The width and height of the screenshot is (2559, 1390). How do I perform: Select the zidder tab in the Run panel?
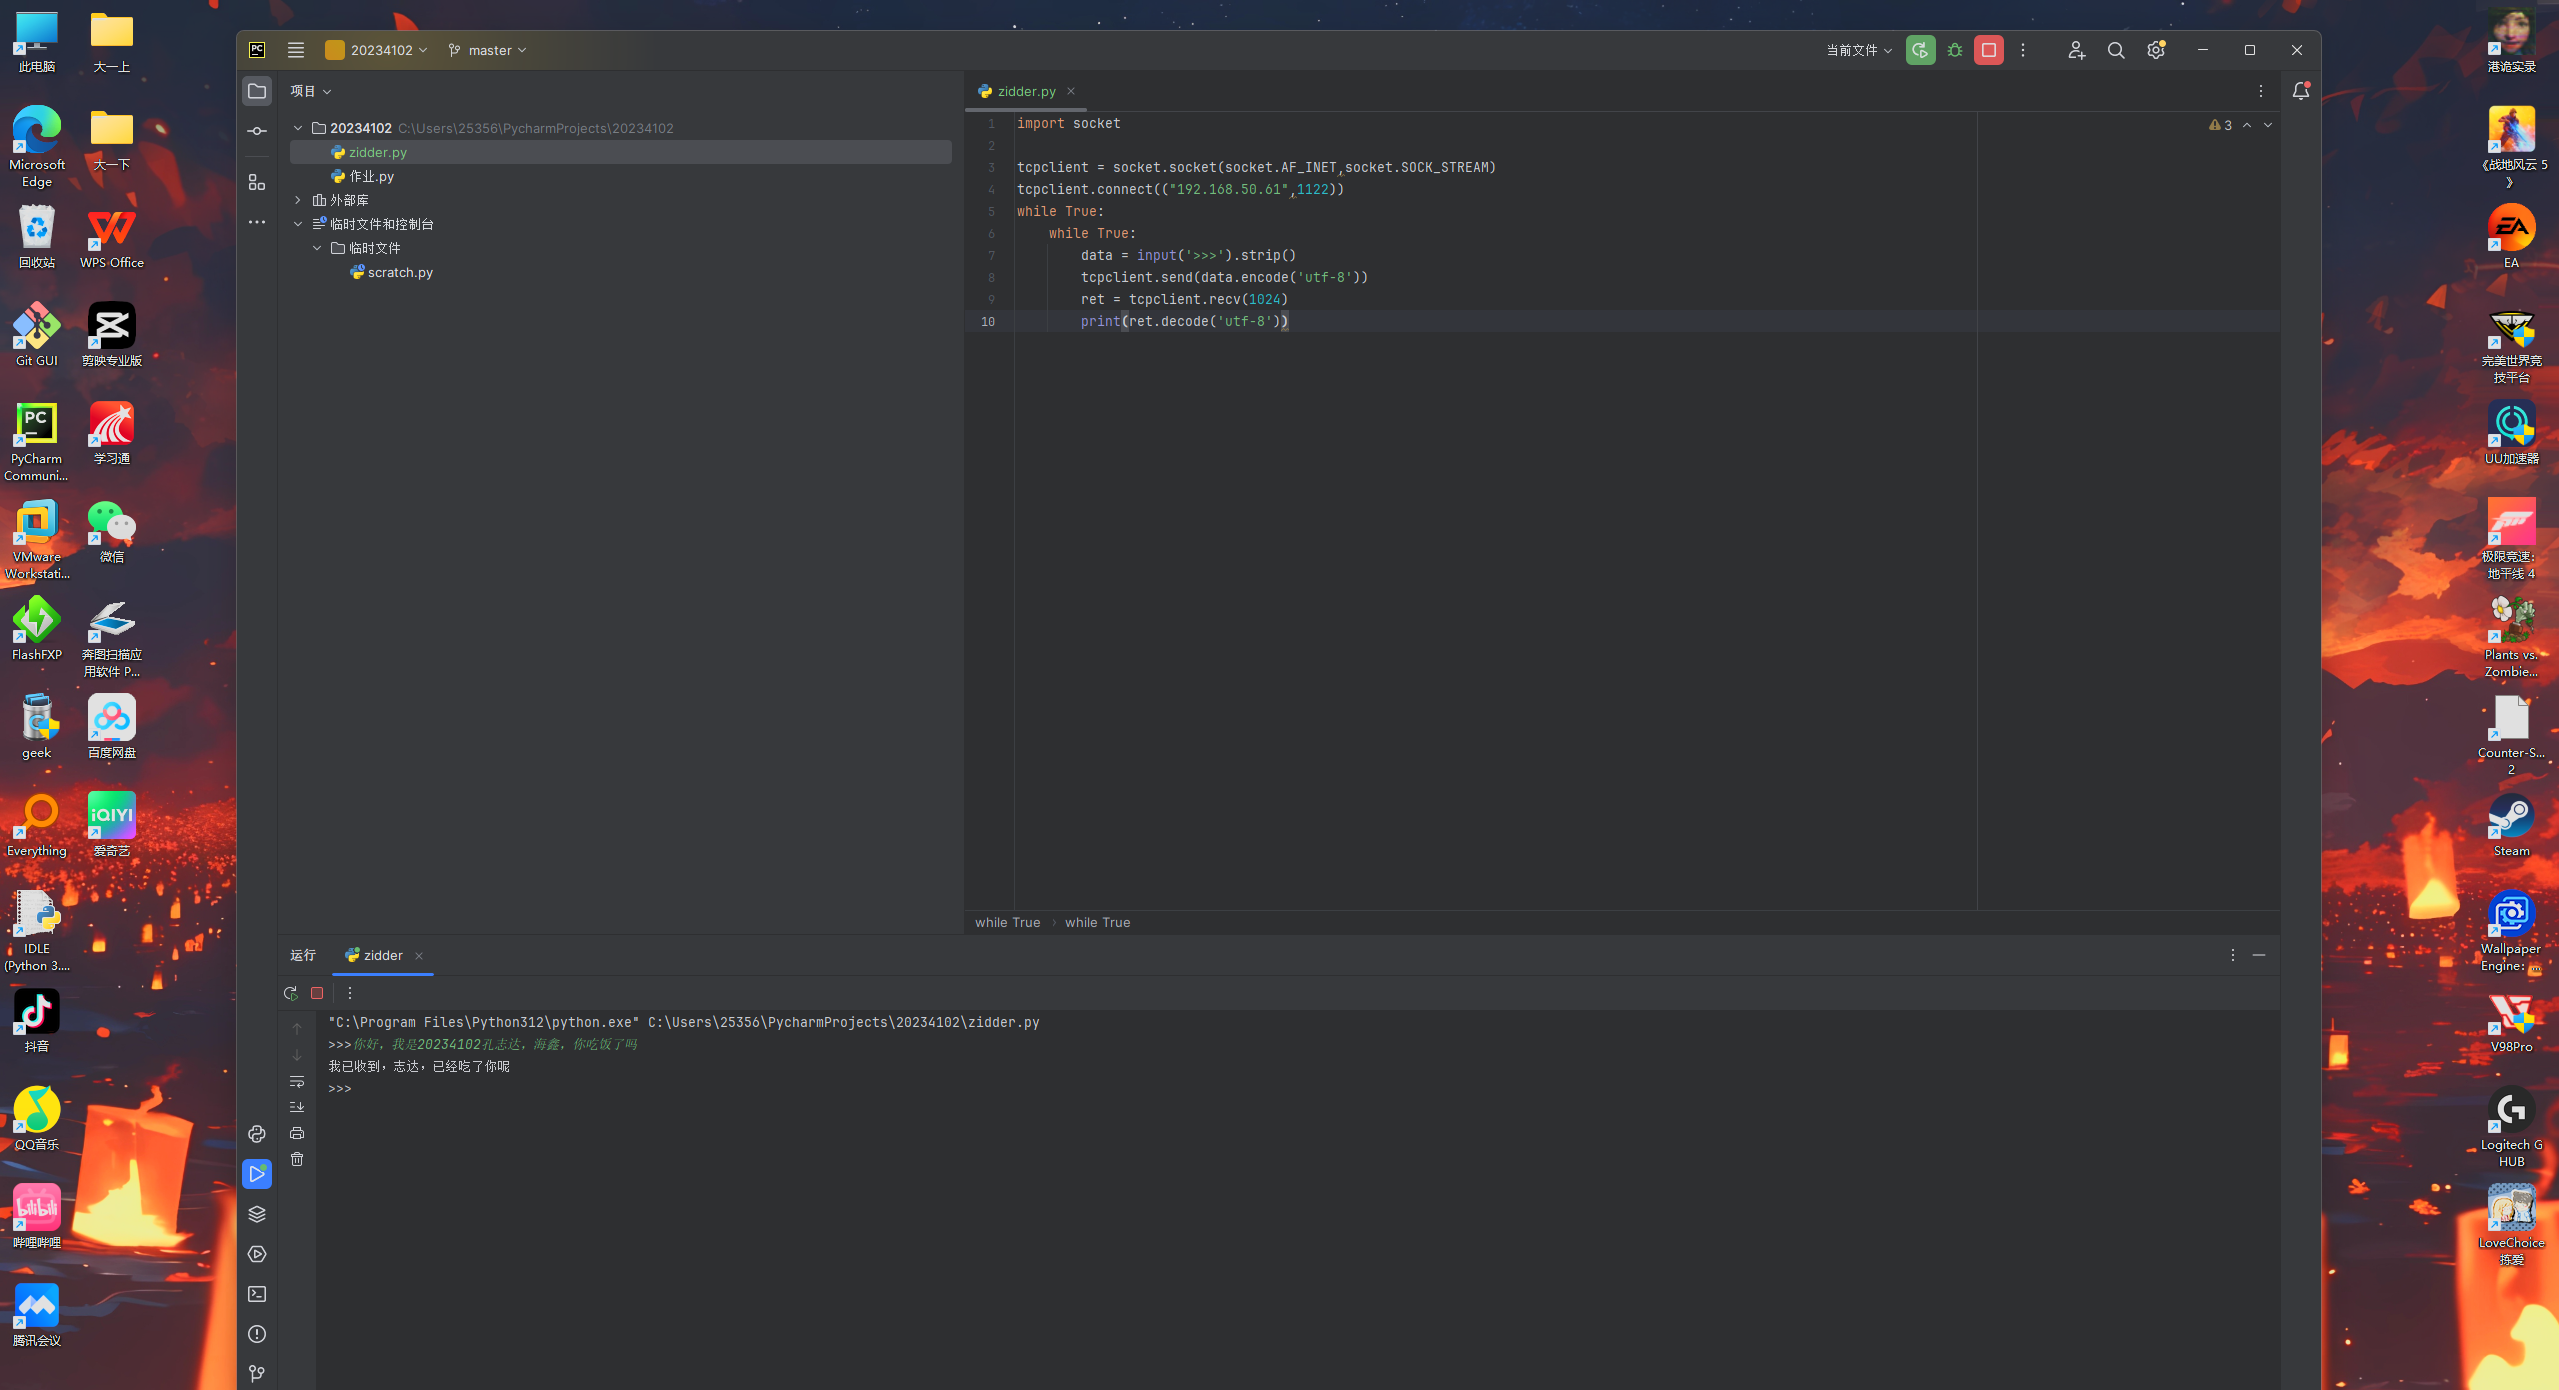[x=382, y=955]
